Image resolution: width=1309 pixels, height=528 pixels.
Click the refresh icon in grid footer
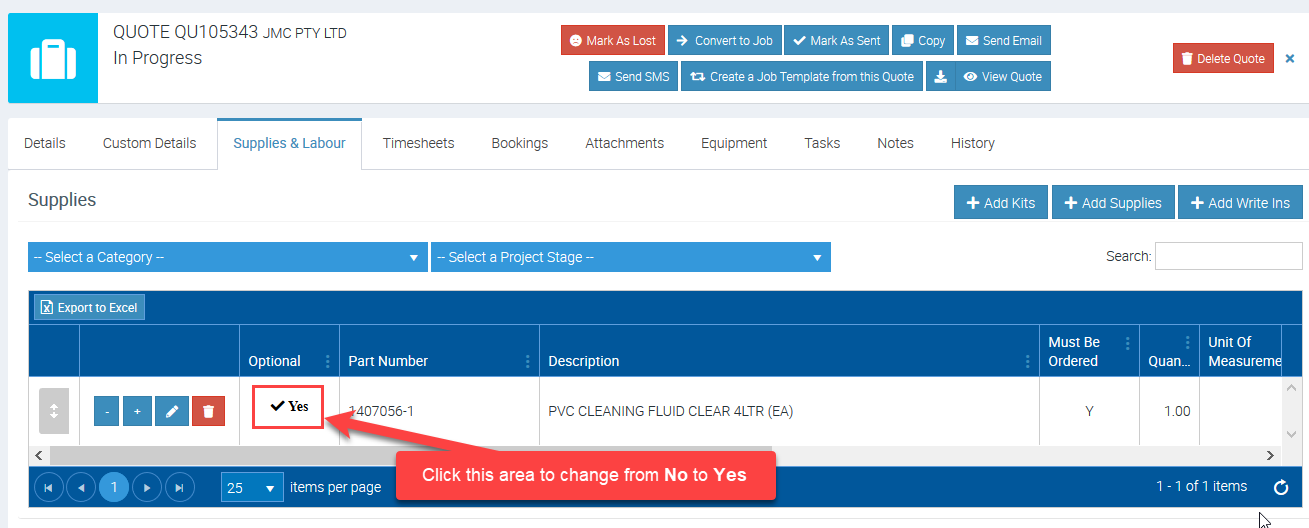tap(1281, 488)
